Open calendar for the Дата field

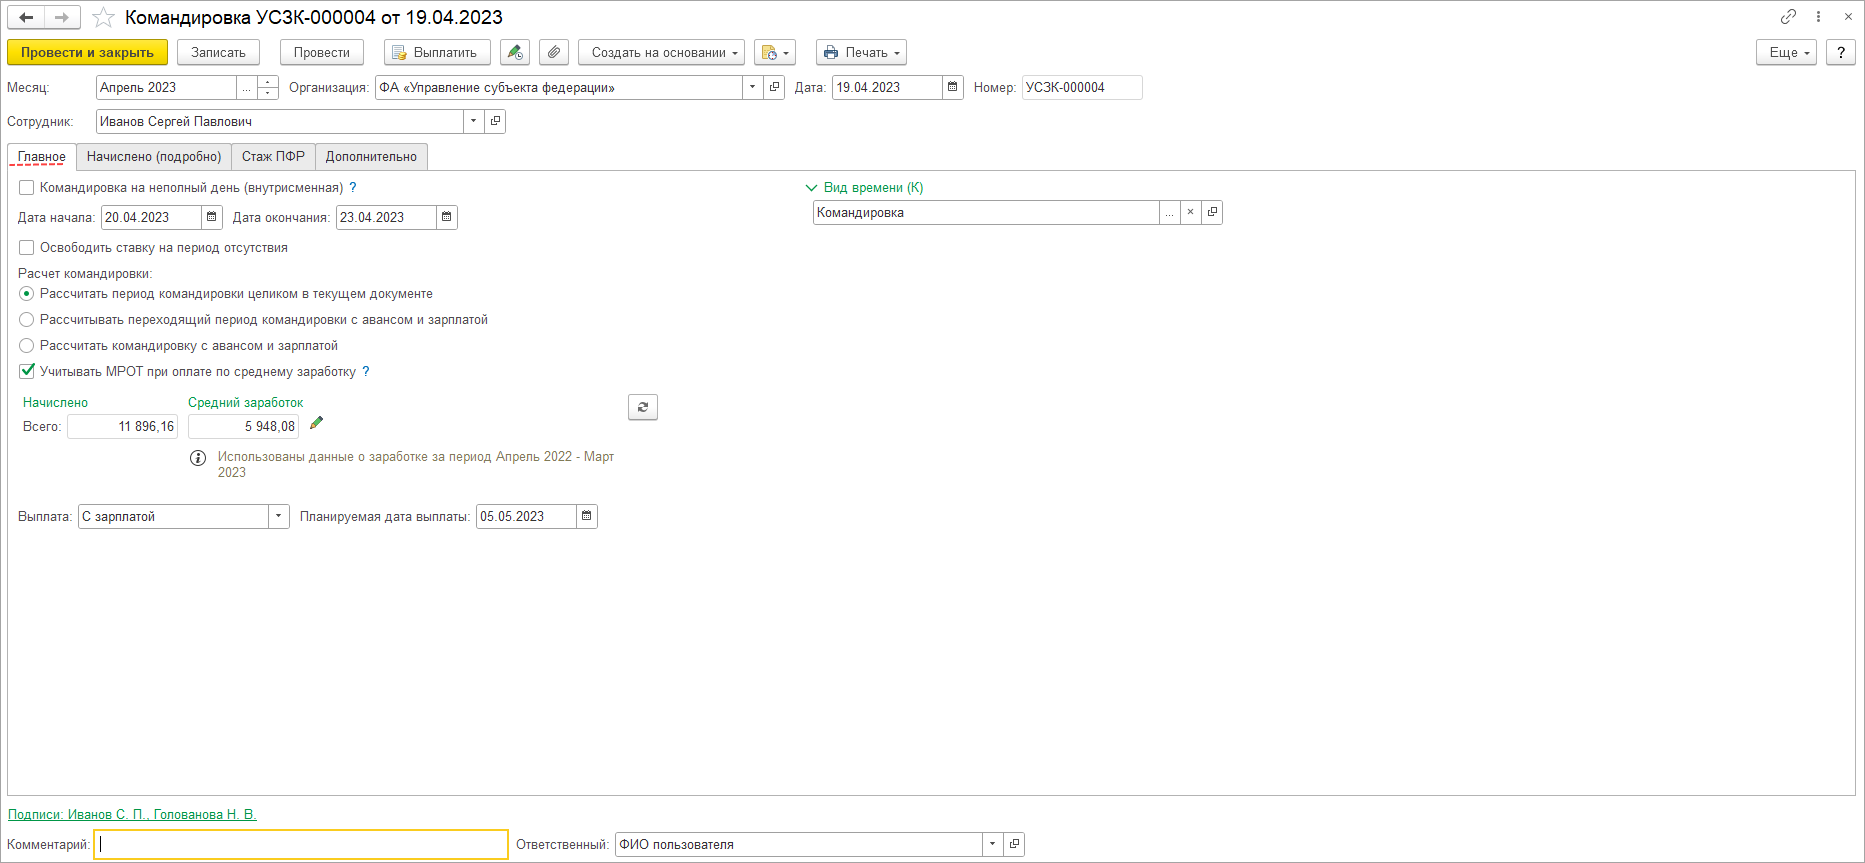(953, 87)
